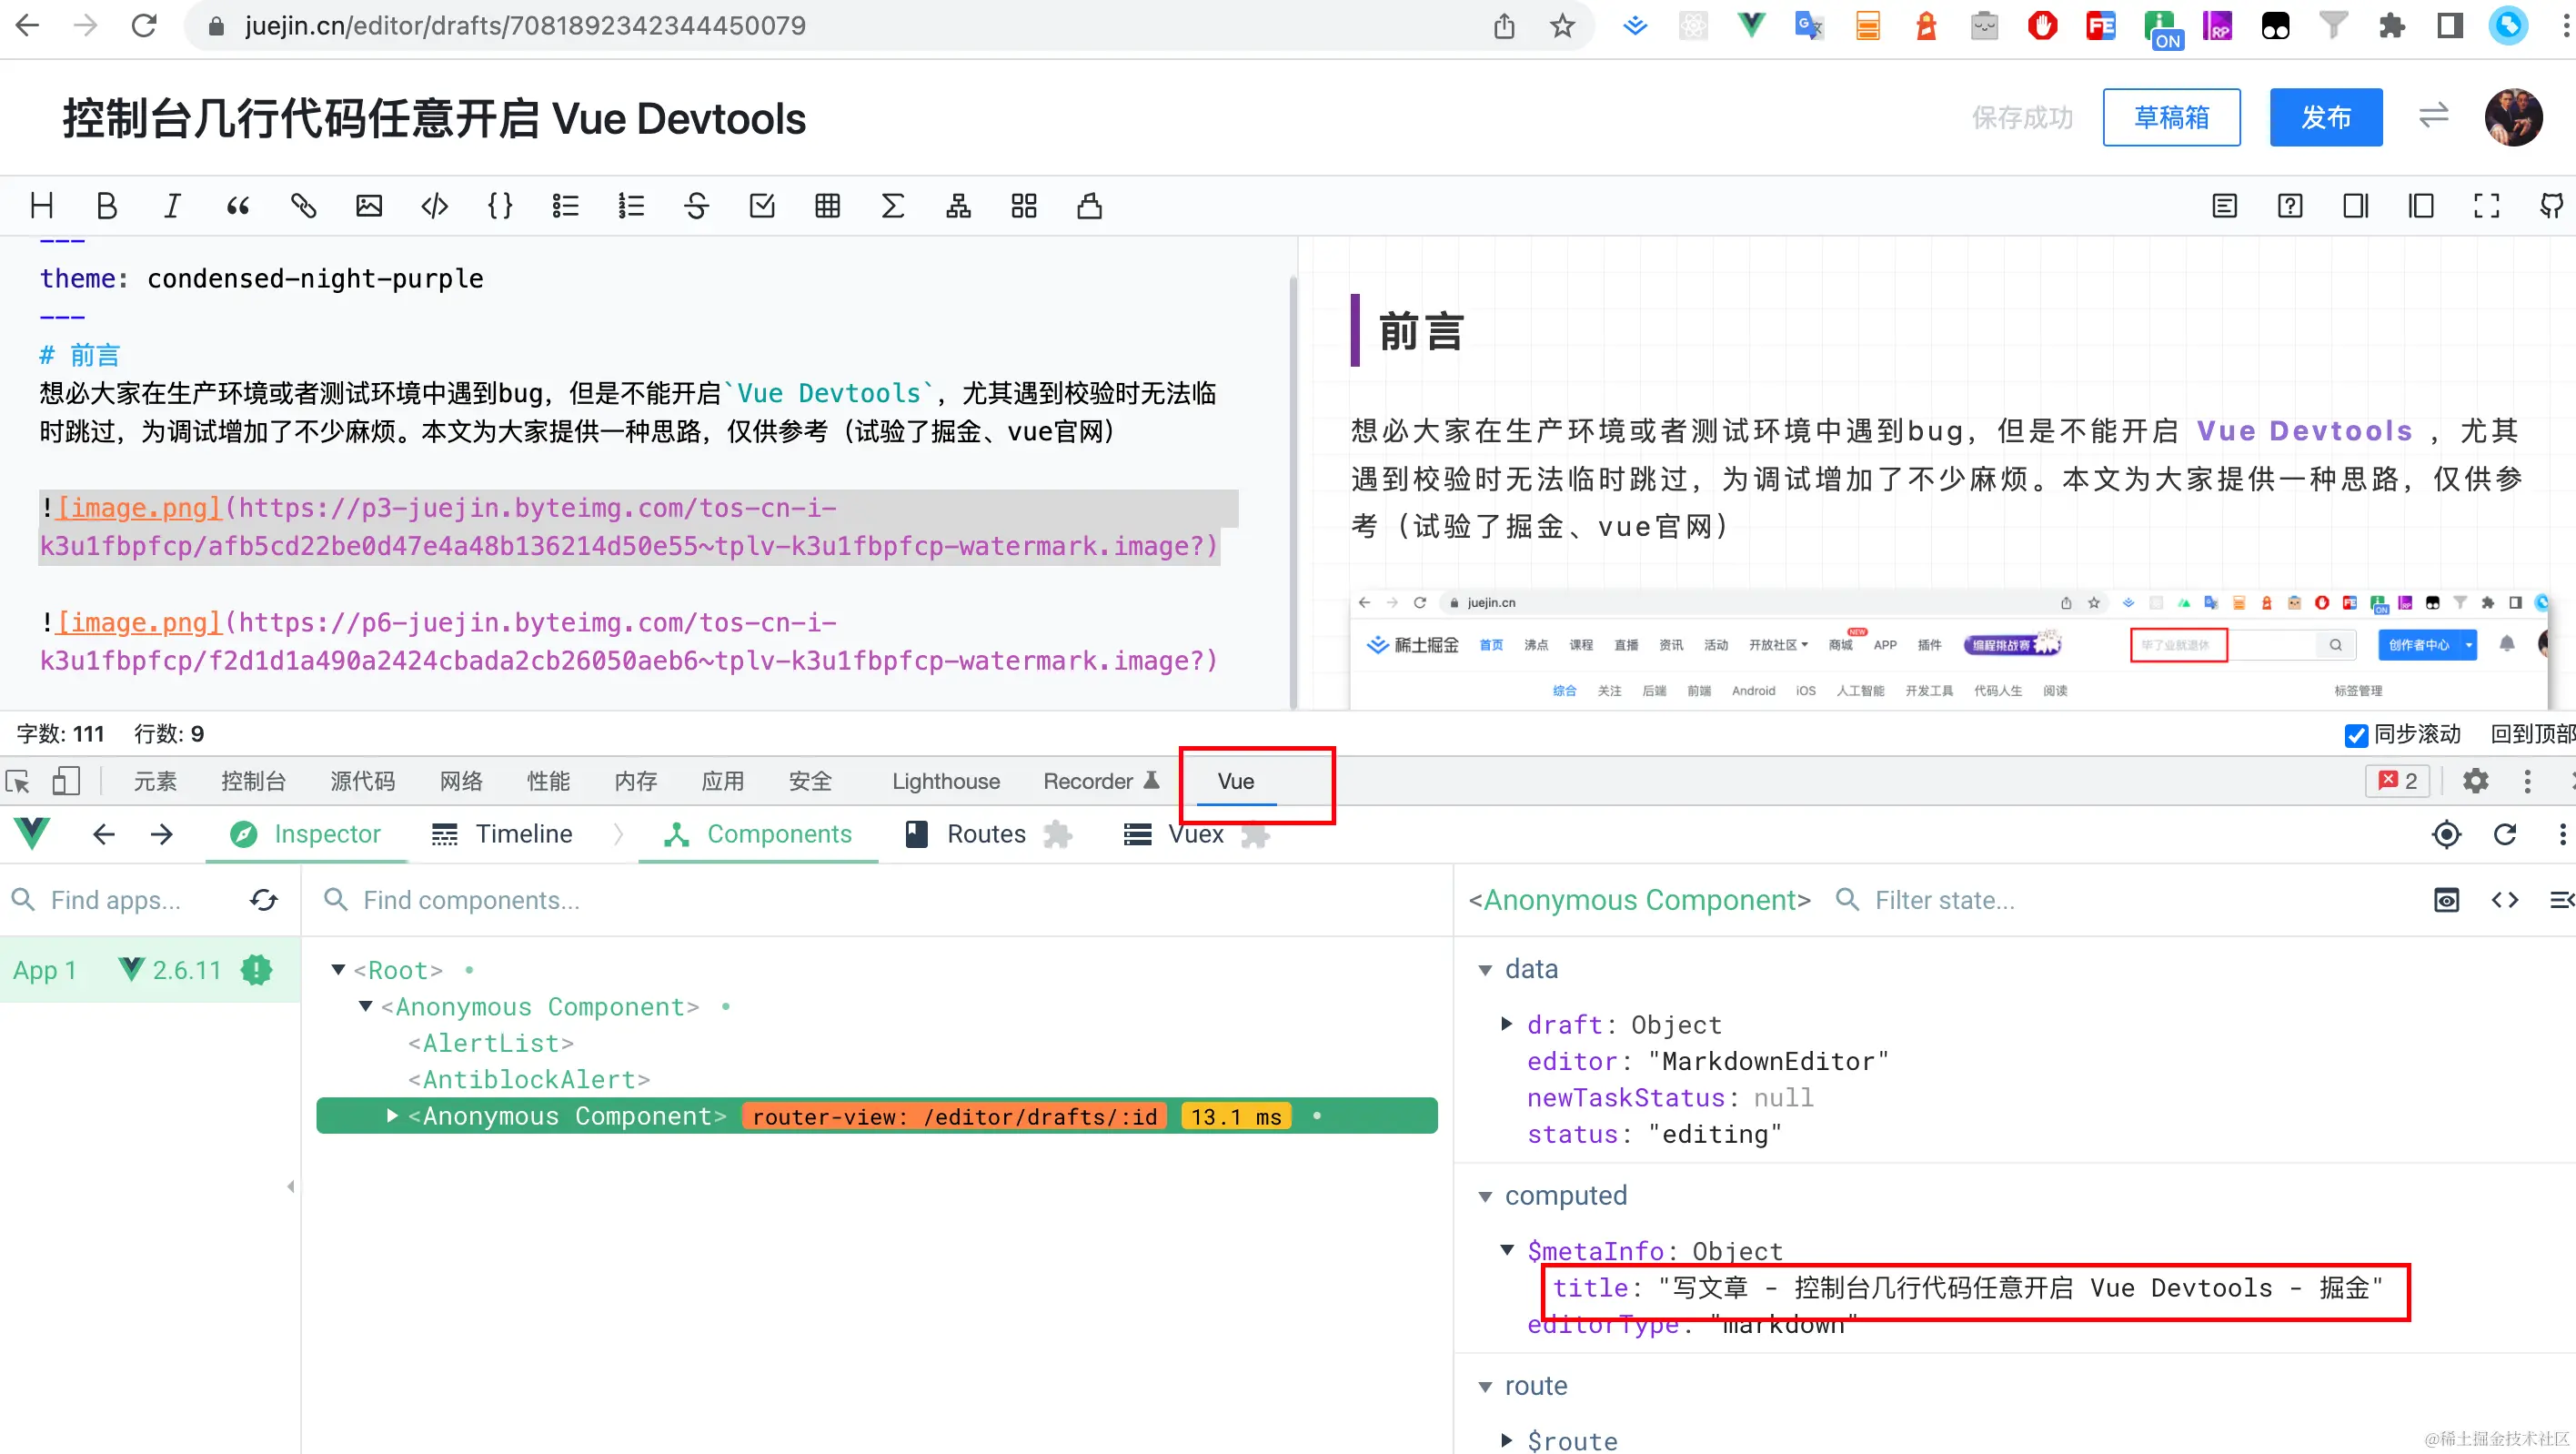The image size is (2576, 1454).
Task: Expand the draft Object property
Action: [x=1507, y=1023]
